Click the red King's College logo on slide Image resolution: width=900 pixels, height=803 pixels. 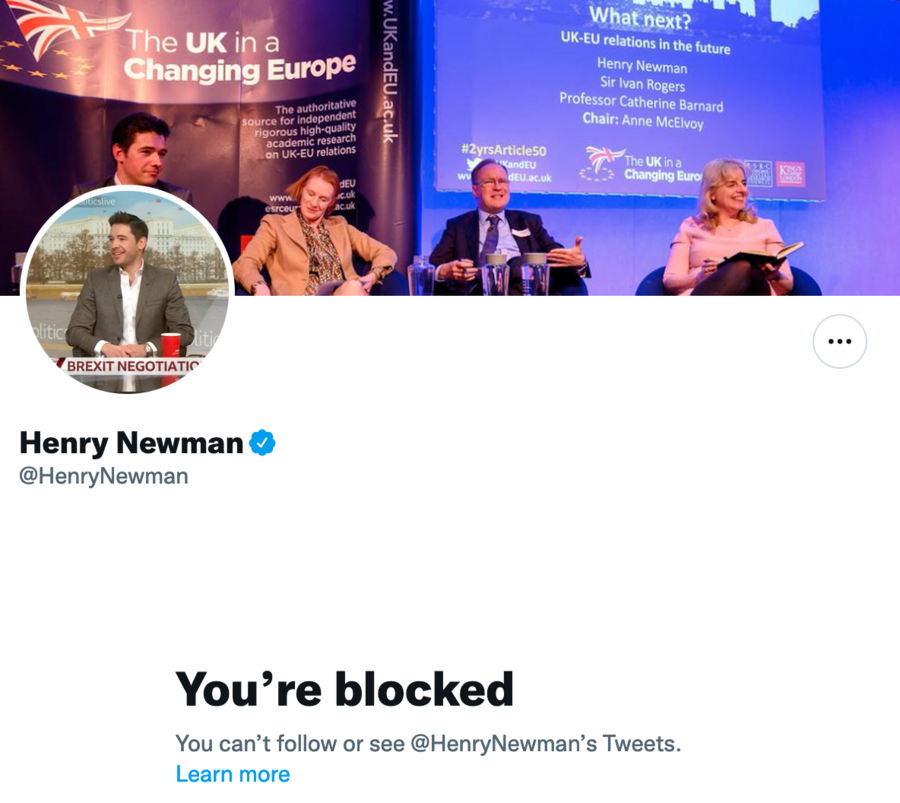[789, 173]
